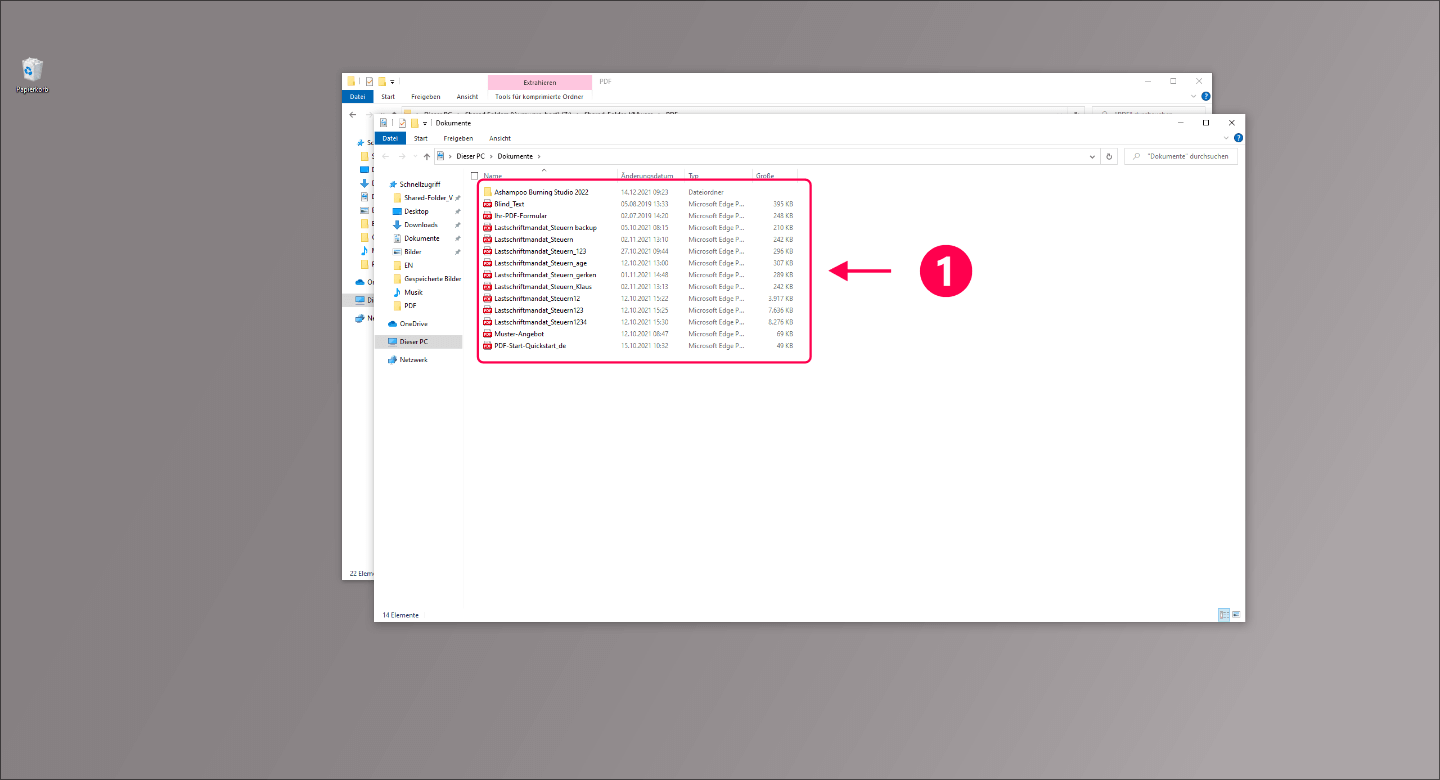Screen dimensions: 1440x780
Task: Open Datei tab in rear PDF window
Action: point(357,97)
